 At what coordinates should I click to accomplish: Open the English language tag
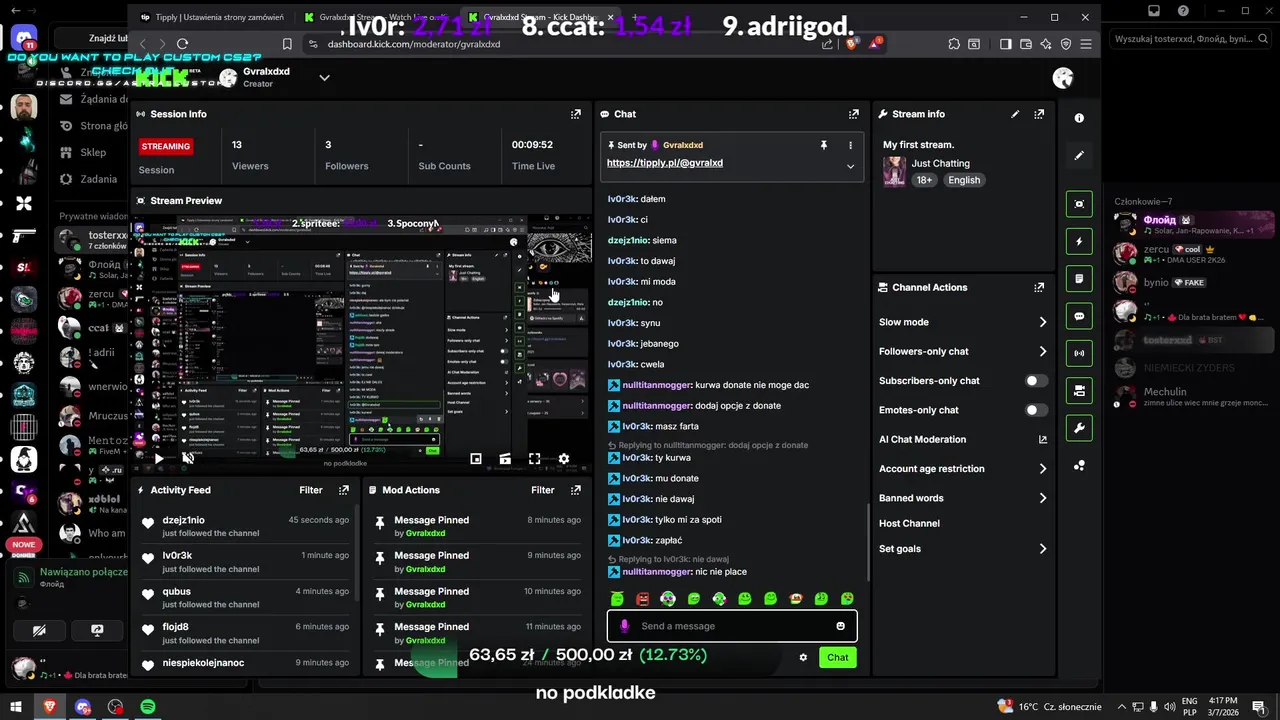(964, 180)
